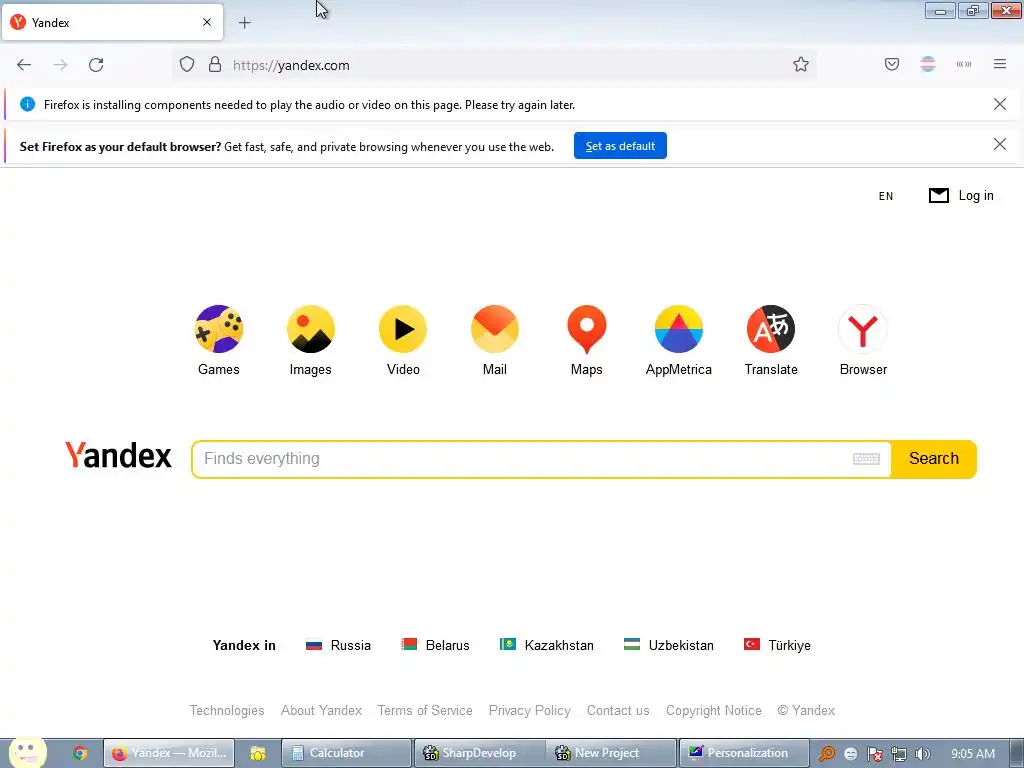The width and height of the screenshot is (1024, 768).
Task: Open Yandex Translate service icon
Action: click(771, 329)
